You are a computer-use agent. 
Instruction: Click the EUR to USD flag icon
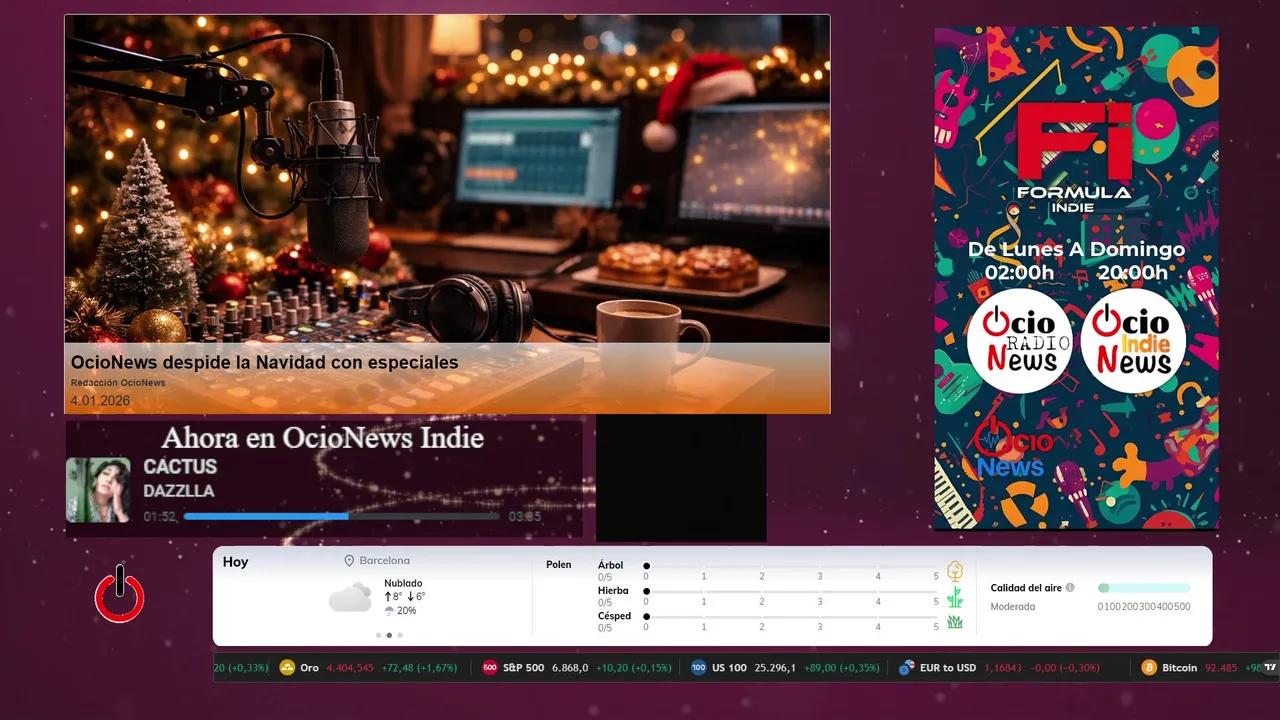pos(907,667)
